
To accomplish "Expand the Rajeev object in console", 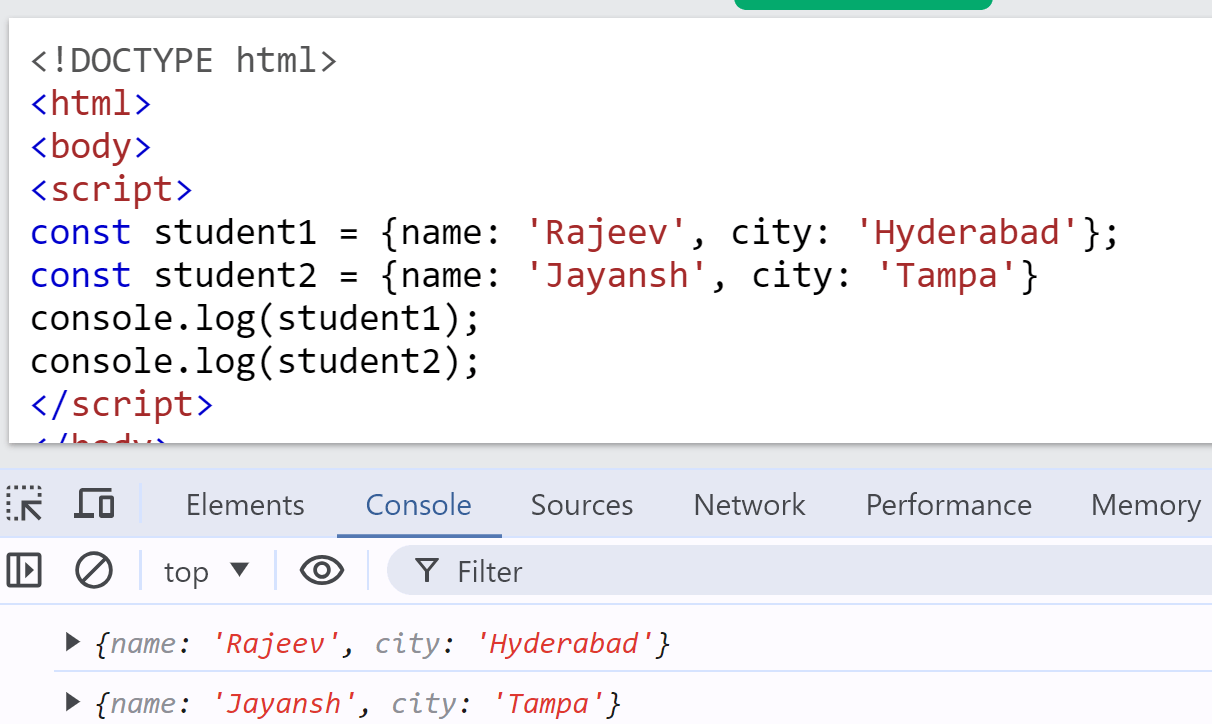I will coord(71,642).
